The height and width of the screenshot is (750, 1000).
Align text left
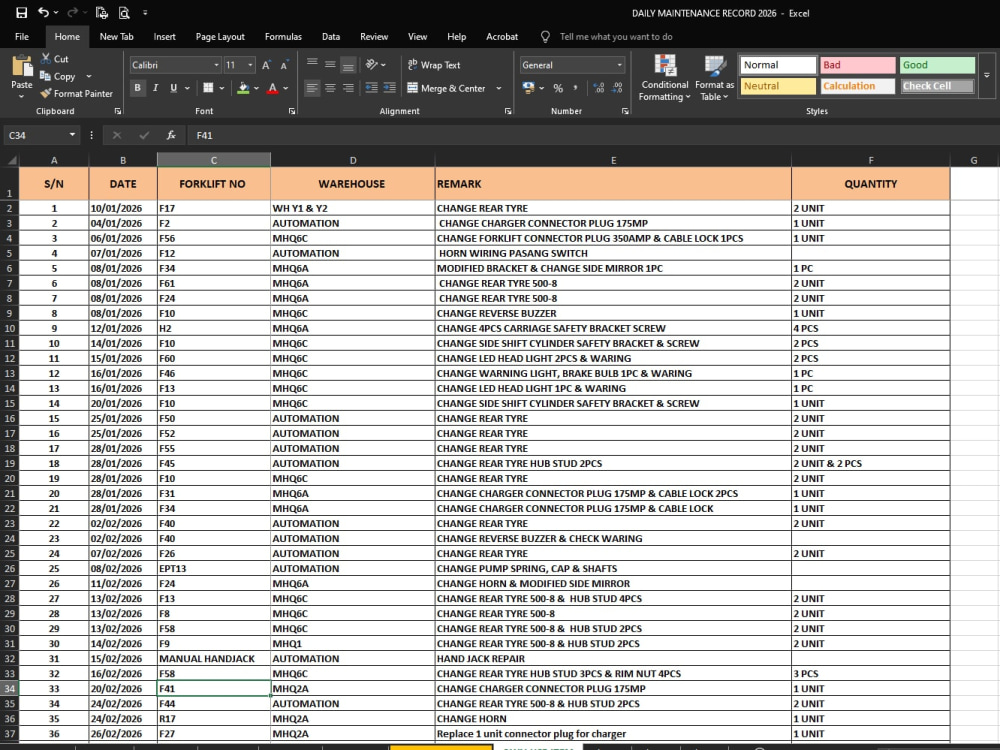(312, 88)
